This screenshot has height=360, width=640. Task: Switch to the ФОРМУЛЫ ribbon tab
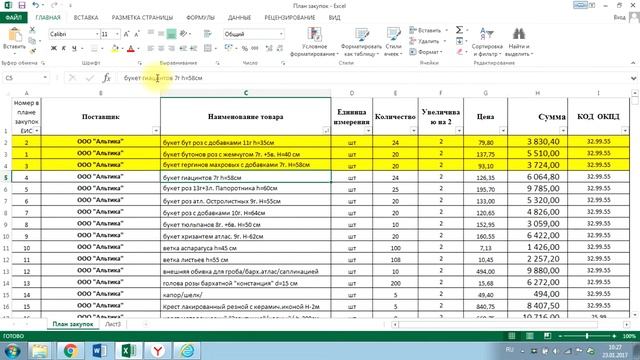[200, 18]
